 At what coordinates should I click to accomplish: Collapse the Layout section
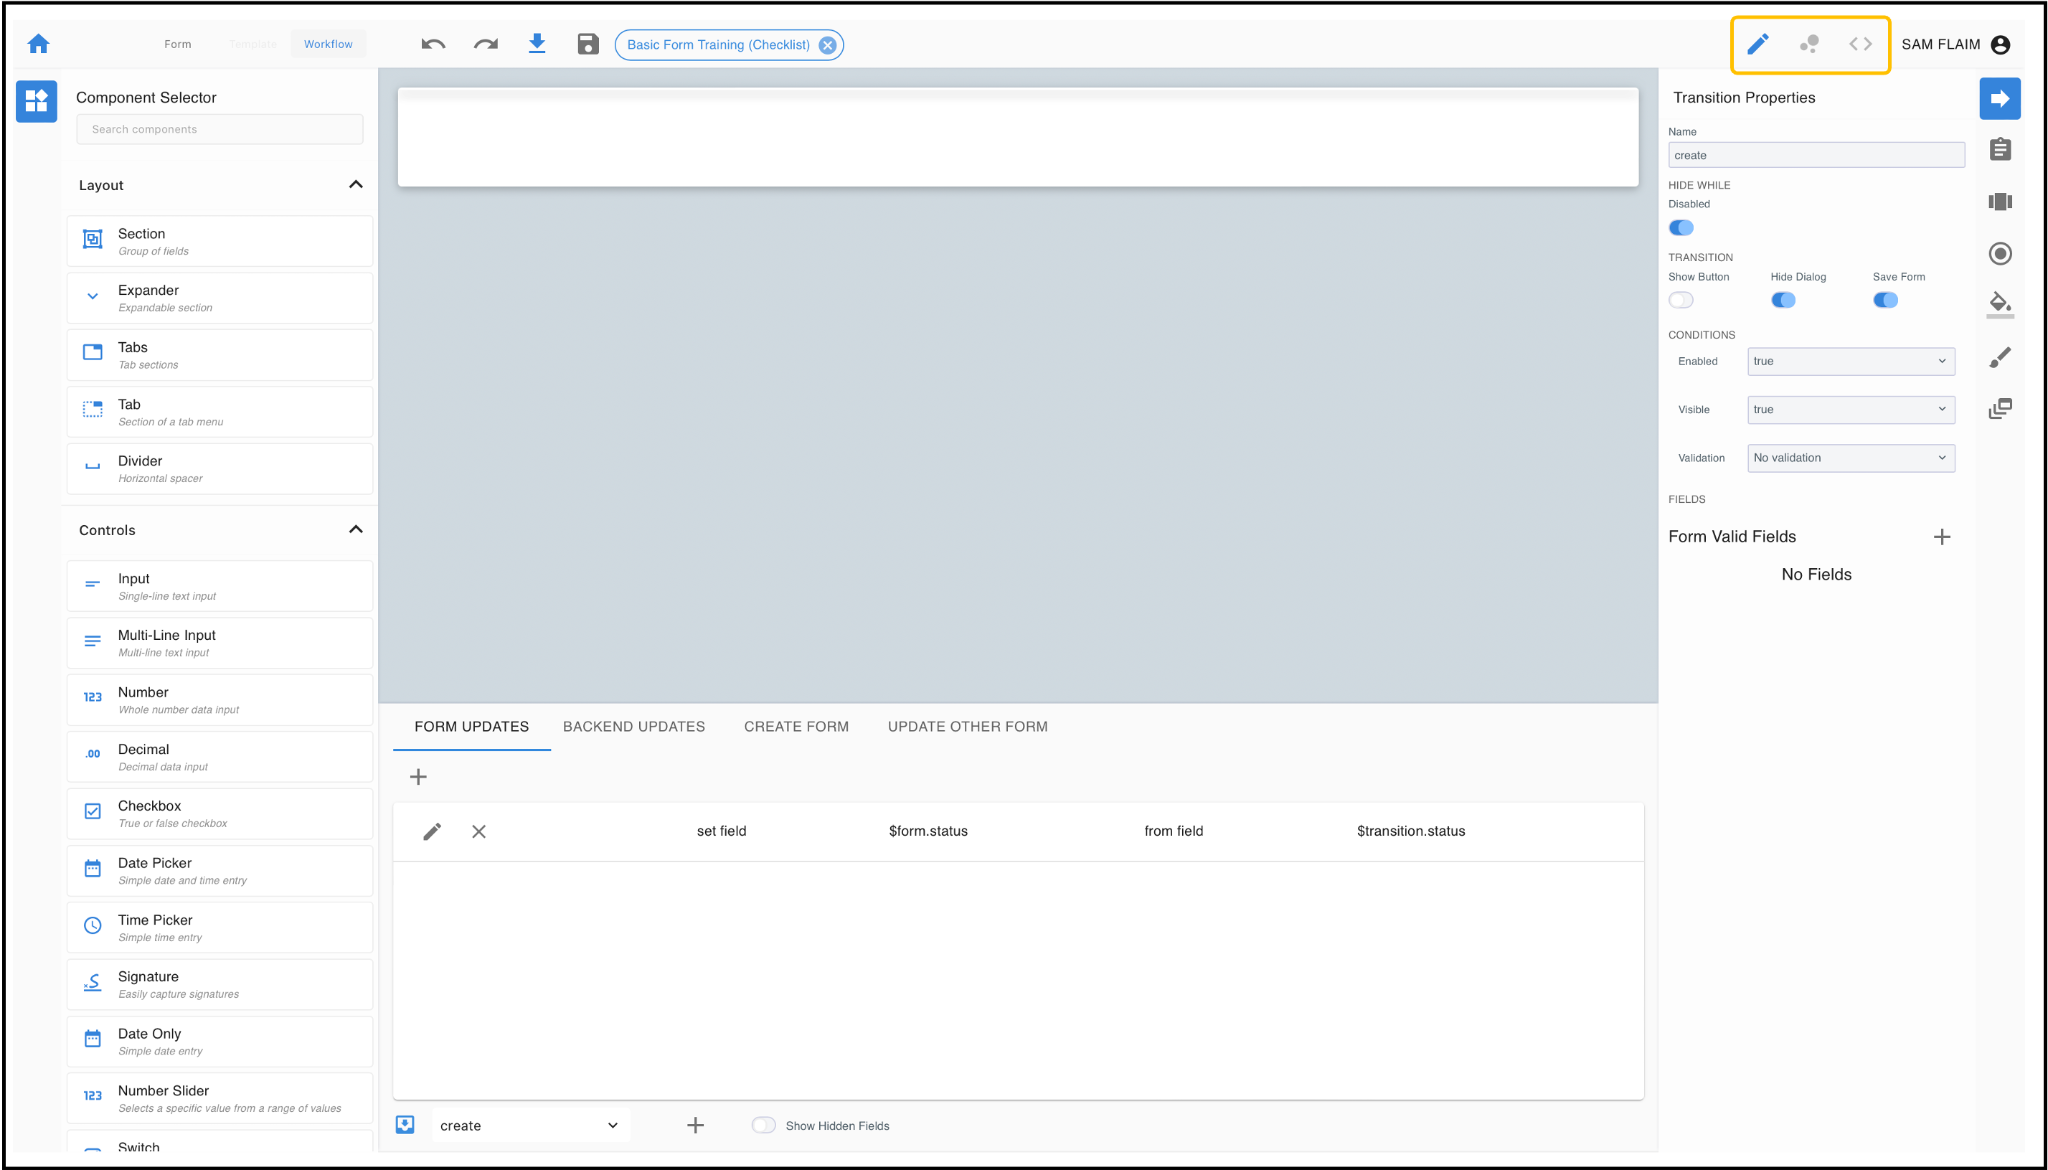[355, 185]
